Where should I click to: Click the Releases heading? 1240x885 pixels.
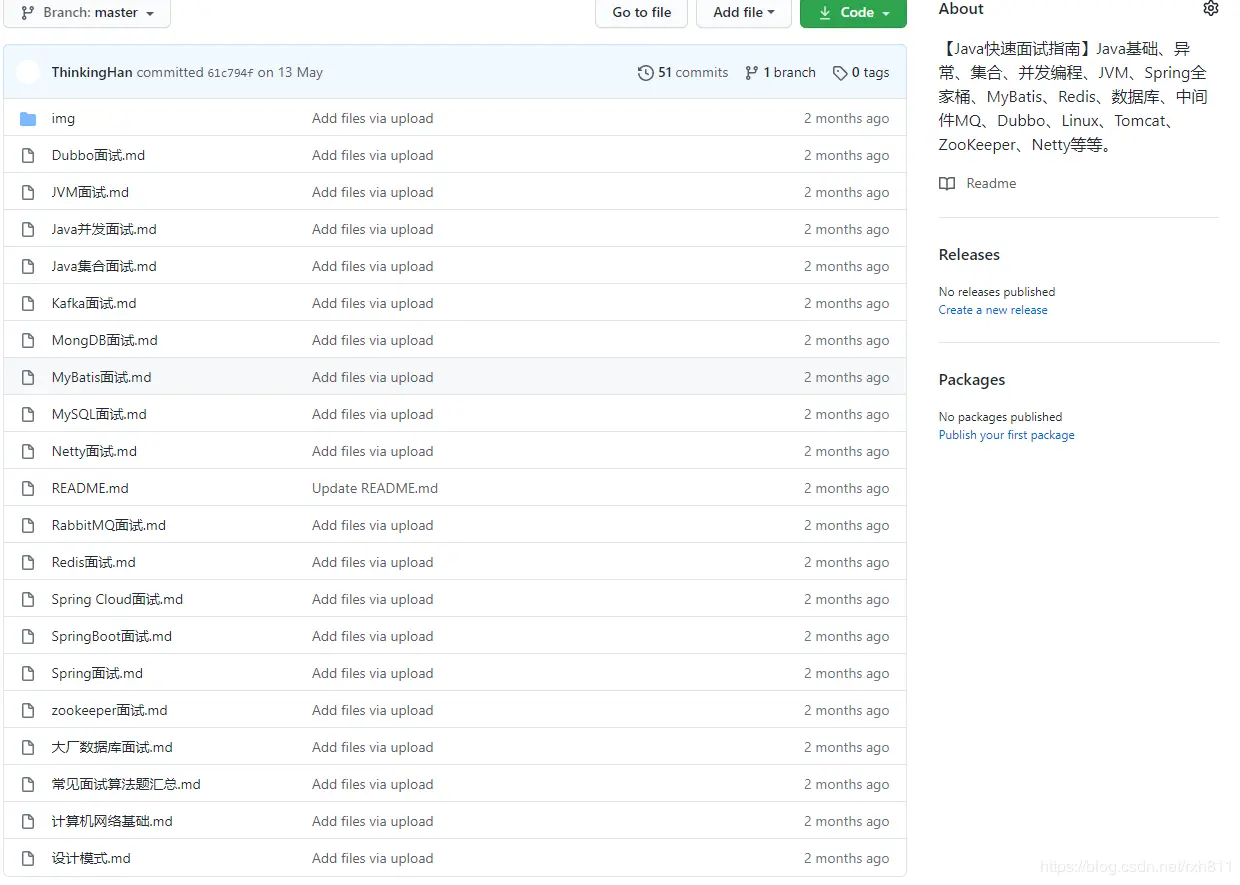click(x=969, y=254)
